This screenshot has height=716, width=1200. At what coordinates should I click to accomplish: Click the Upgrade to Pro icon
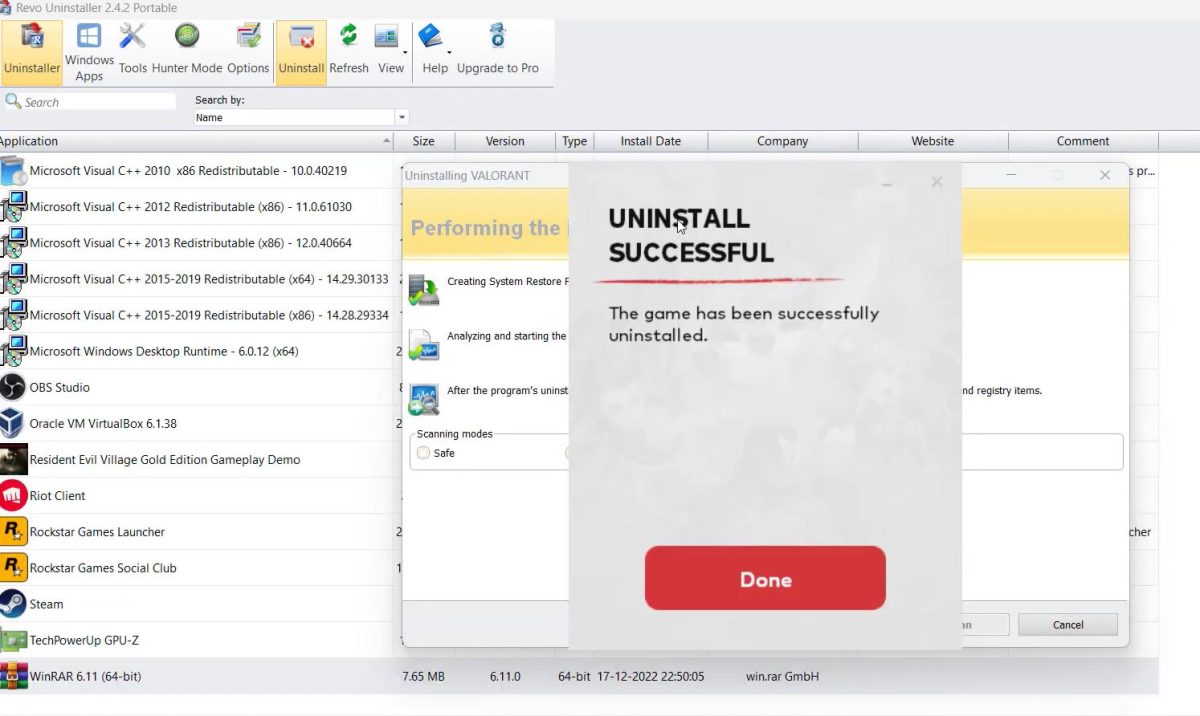tap(497, 52)
